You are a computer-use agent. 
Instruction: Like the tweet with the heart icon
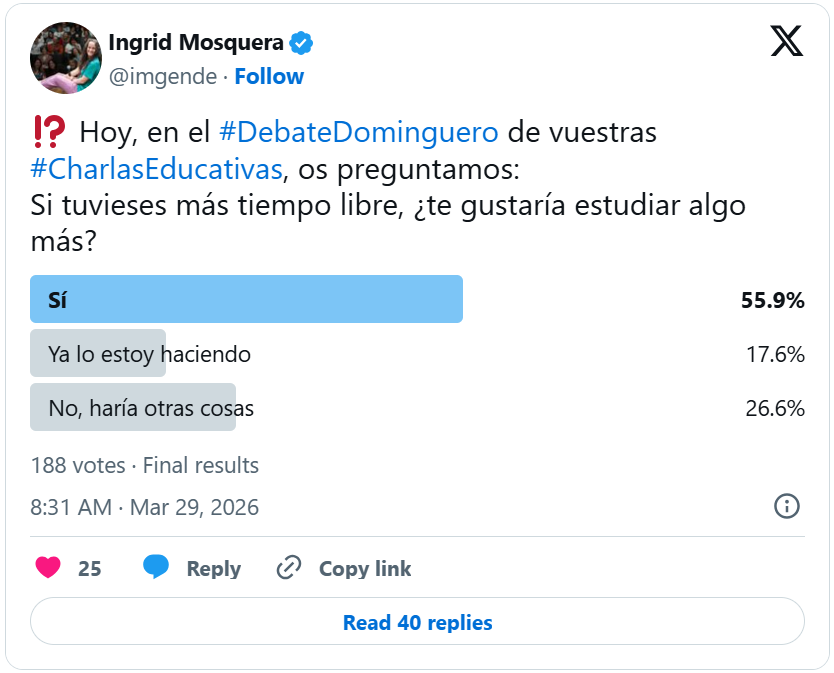point(48,568)
